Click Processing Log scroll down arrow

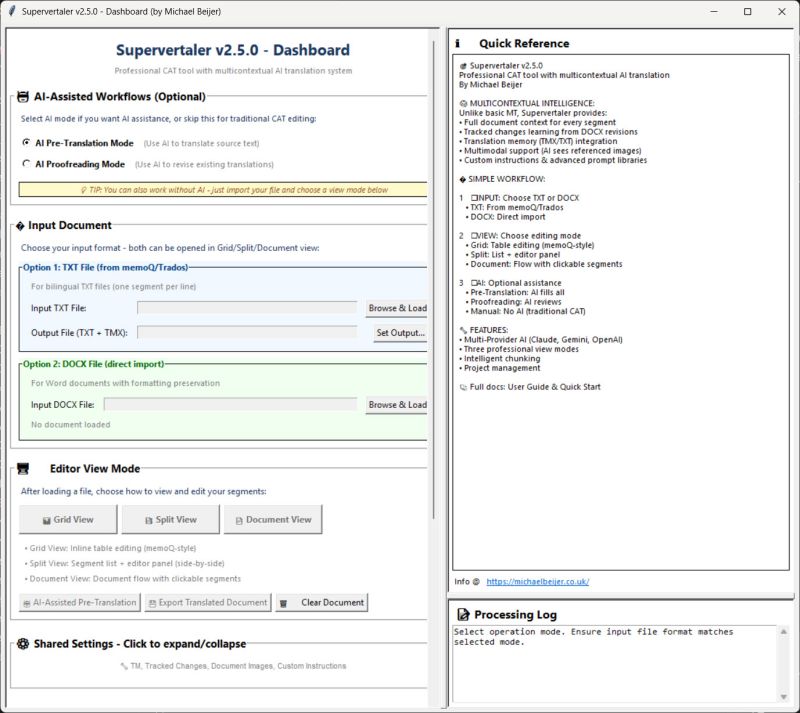pos(784,697)
